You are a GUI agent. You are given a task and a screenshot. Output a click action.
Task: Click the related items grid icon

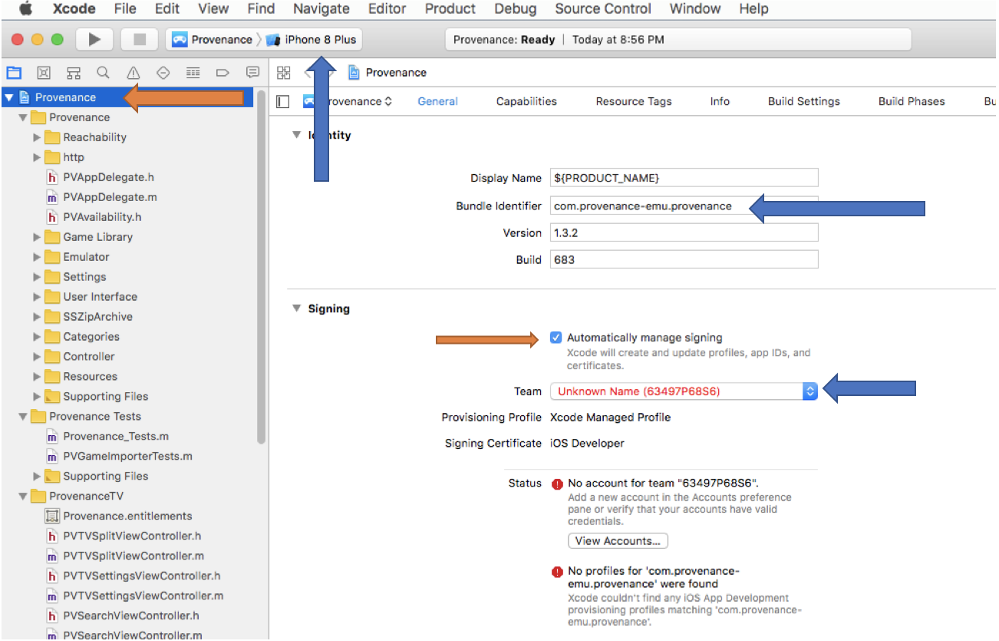pyautogui.click(x=284, y=73)
